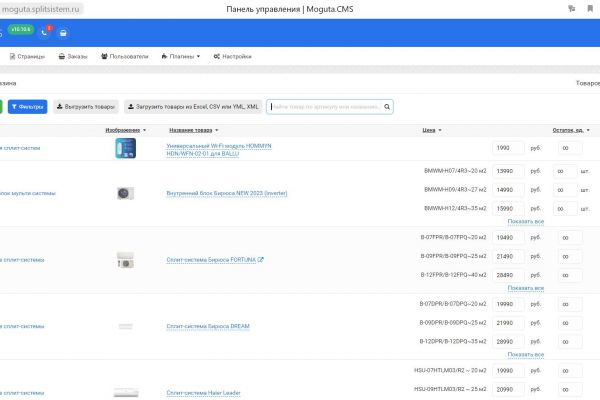Image resolution: width=600 pixels, height=400 pixels.
Task: Click the green version badge
Action: tap(21, 29)
